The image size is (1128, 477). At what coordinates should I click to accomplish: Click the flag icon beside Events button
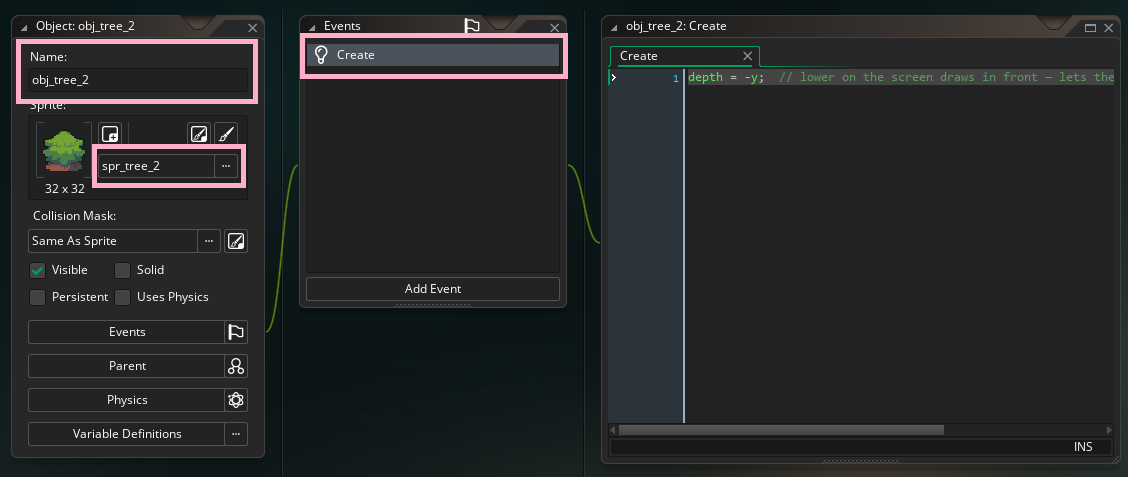click(x=236, y=332)
